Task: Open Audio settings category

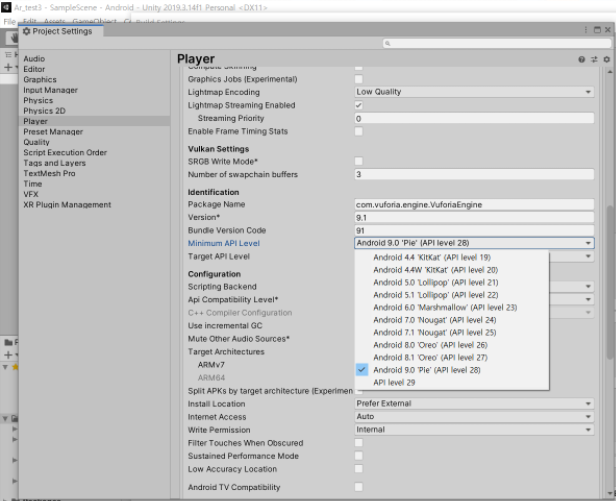Action: click(34, 59)
